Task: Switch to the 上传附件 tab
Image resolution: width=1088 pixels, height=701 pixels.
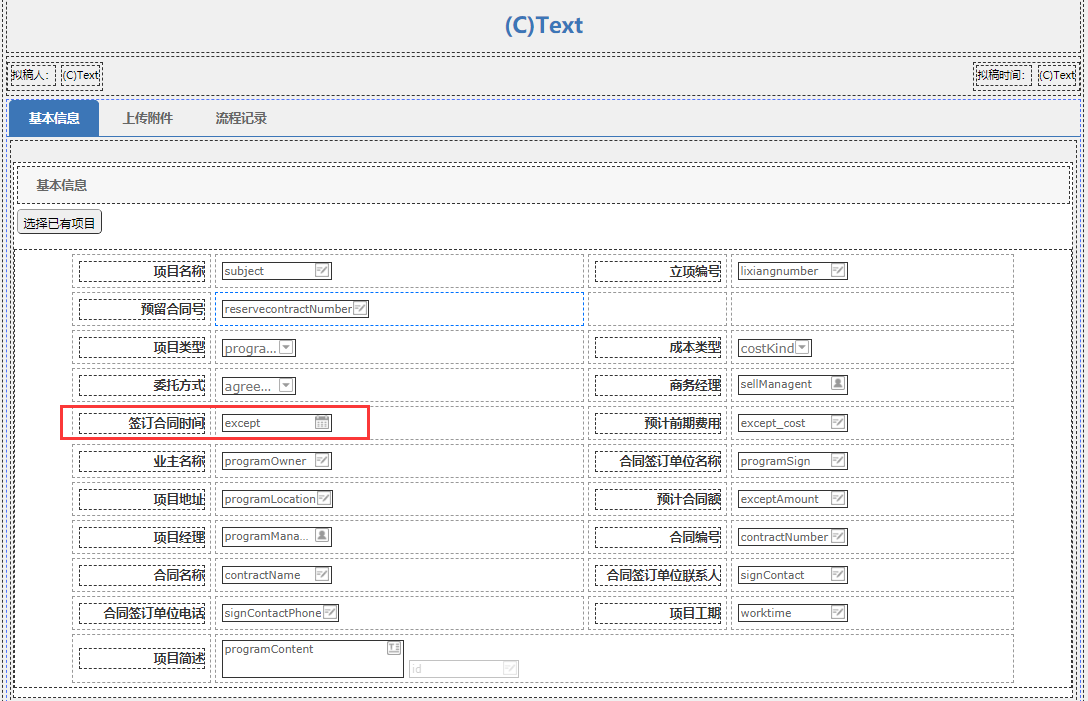Action: (148, 118)
